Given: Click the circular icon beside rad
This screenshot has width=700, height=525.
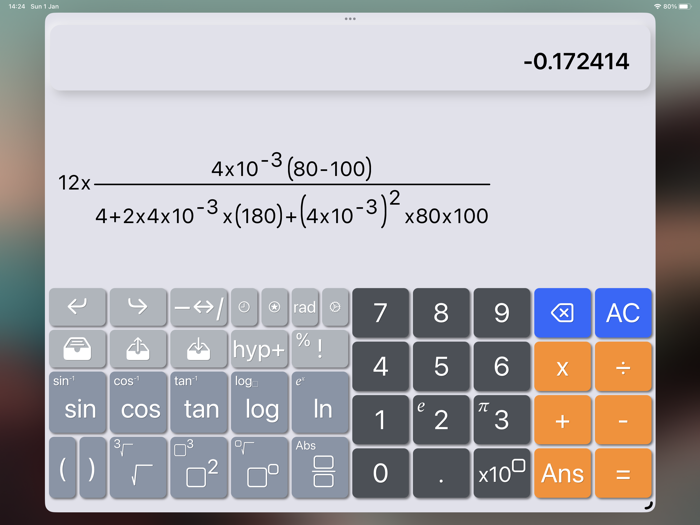Looking at the screenshot, I should 335,307.
